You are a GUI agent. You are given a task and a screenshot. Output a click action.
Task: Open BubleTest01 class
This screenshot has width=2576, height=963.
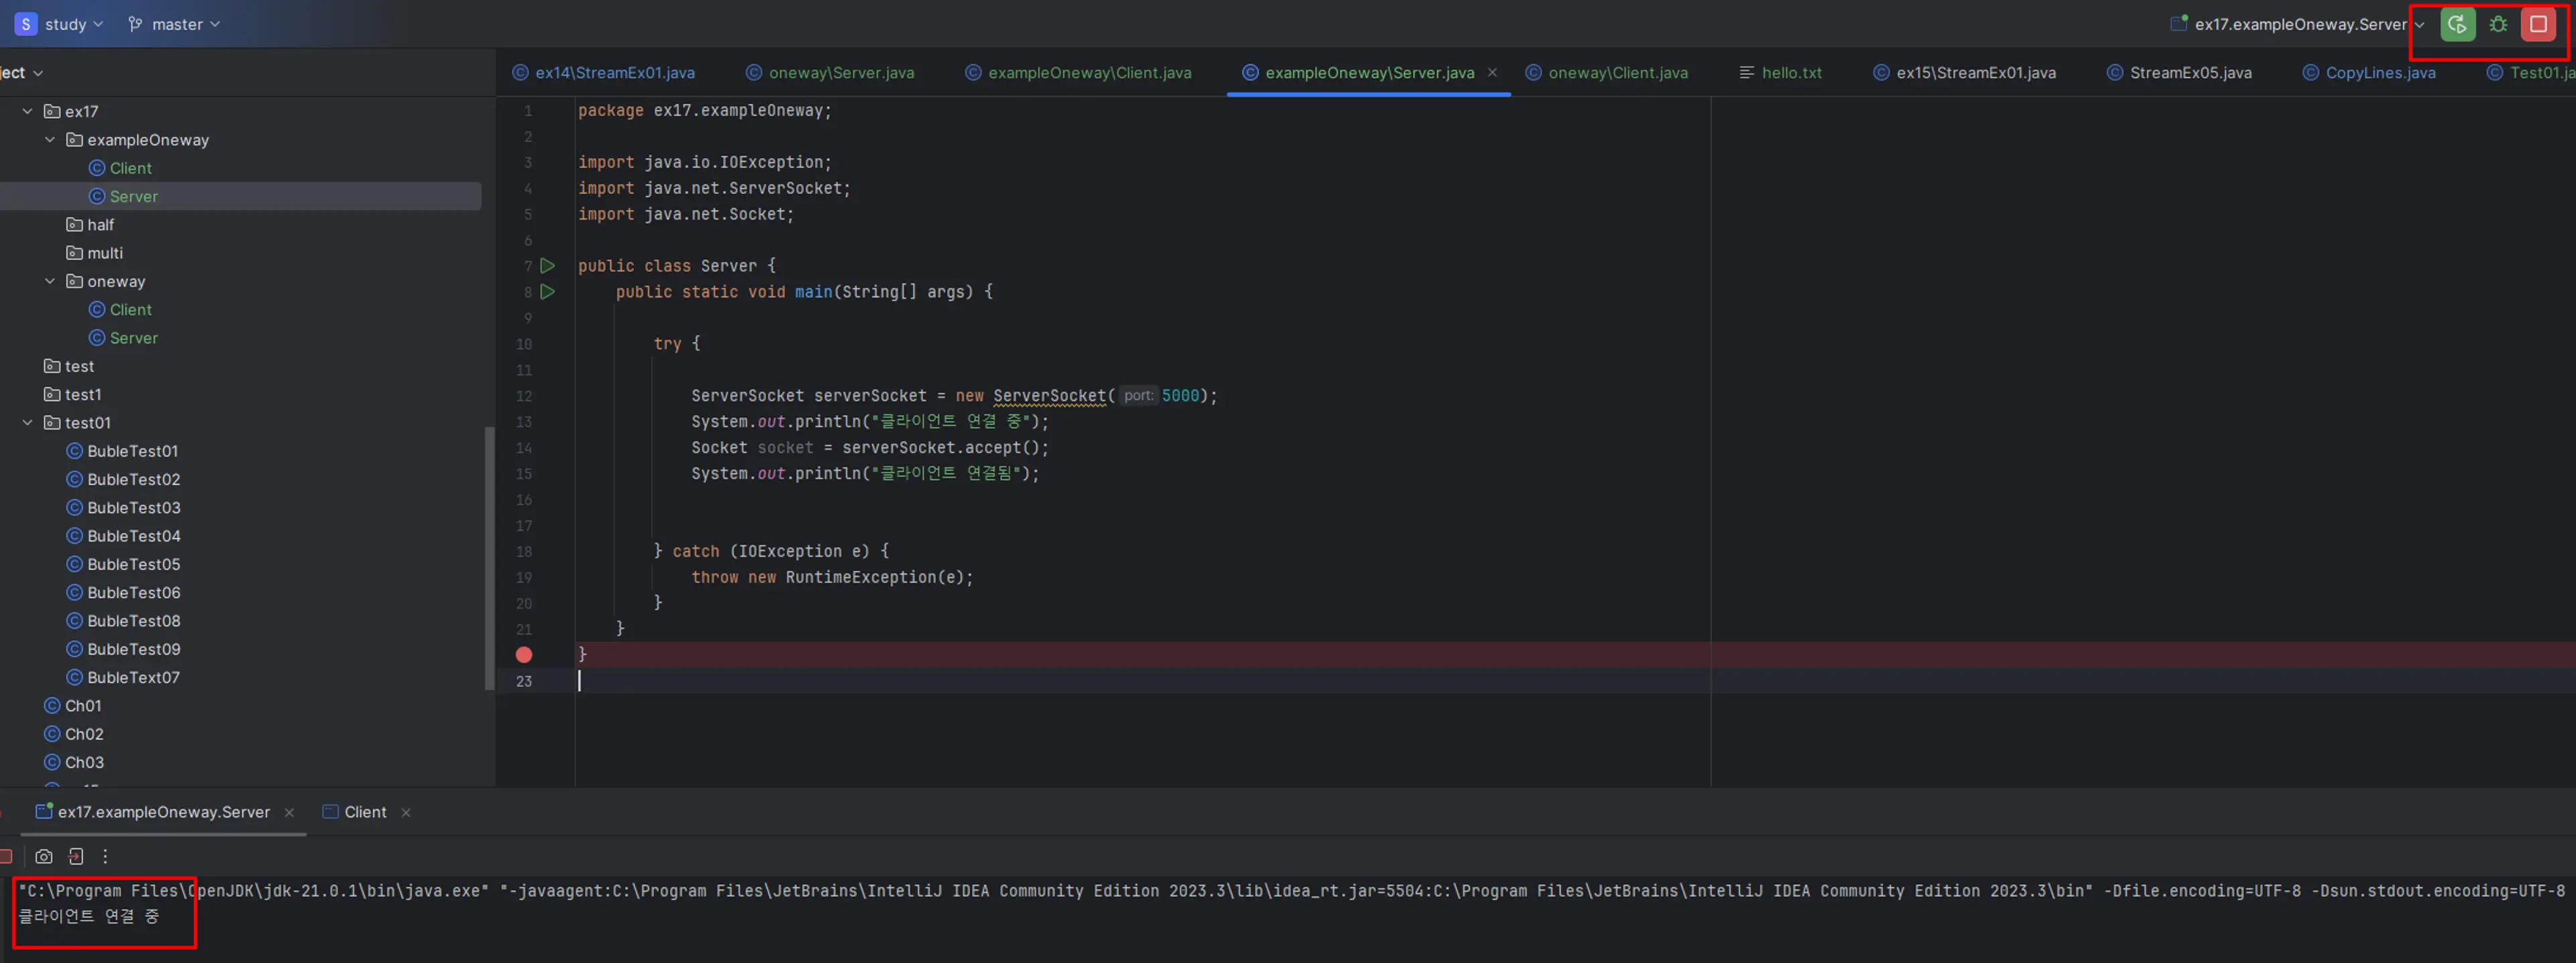[122, 451]
